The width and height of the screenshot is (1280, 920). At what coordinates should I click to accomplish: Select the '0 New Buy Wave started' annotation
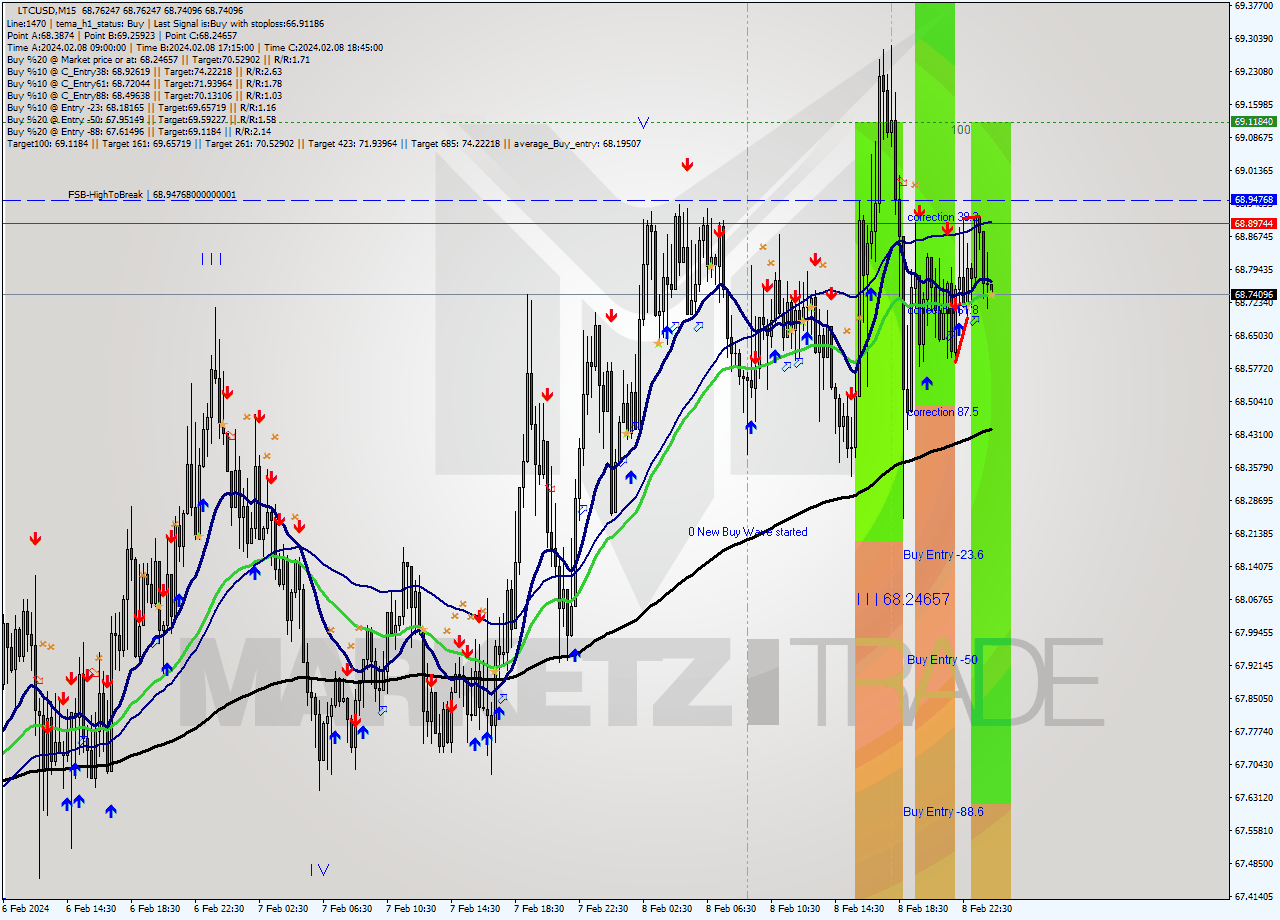pos(747,532)
